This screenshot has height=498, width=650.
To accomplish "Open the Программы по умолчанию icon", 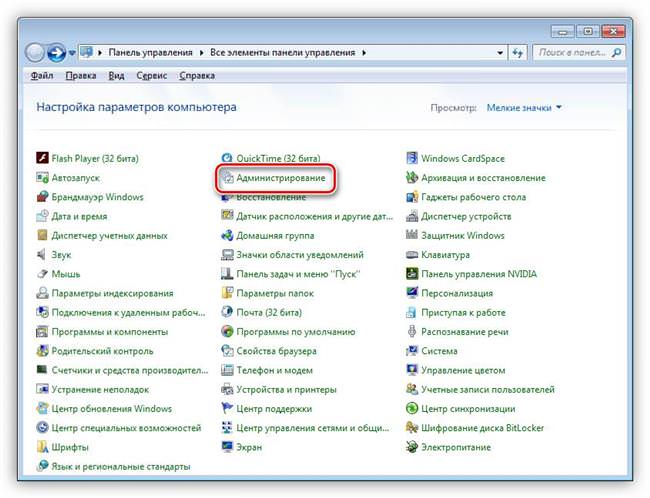I will (x=227, y=331).
